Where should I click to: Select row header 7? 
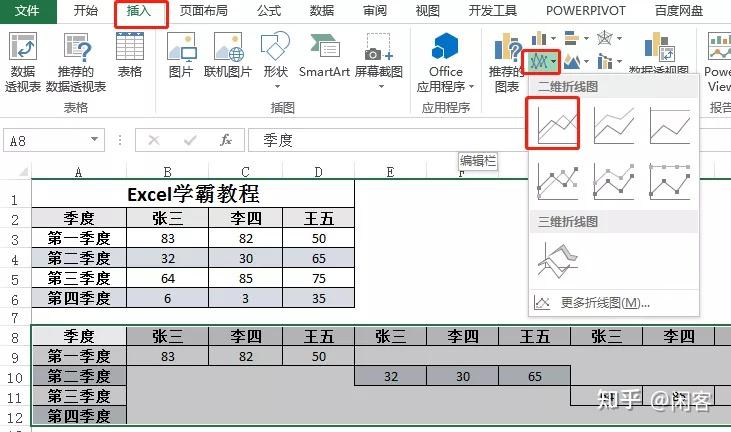click(15, 318)
